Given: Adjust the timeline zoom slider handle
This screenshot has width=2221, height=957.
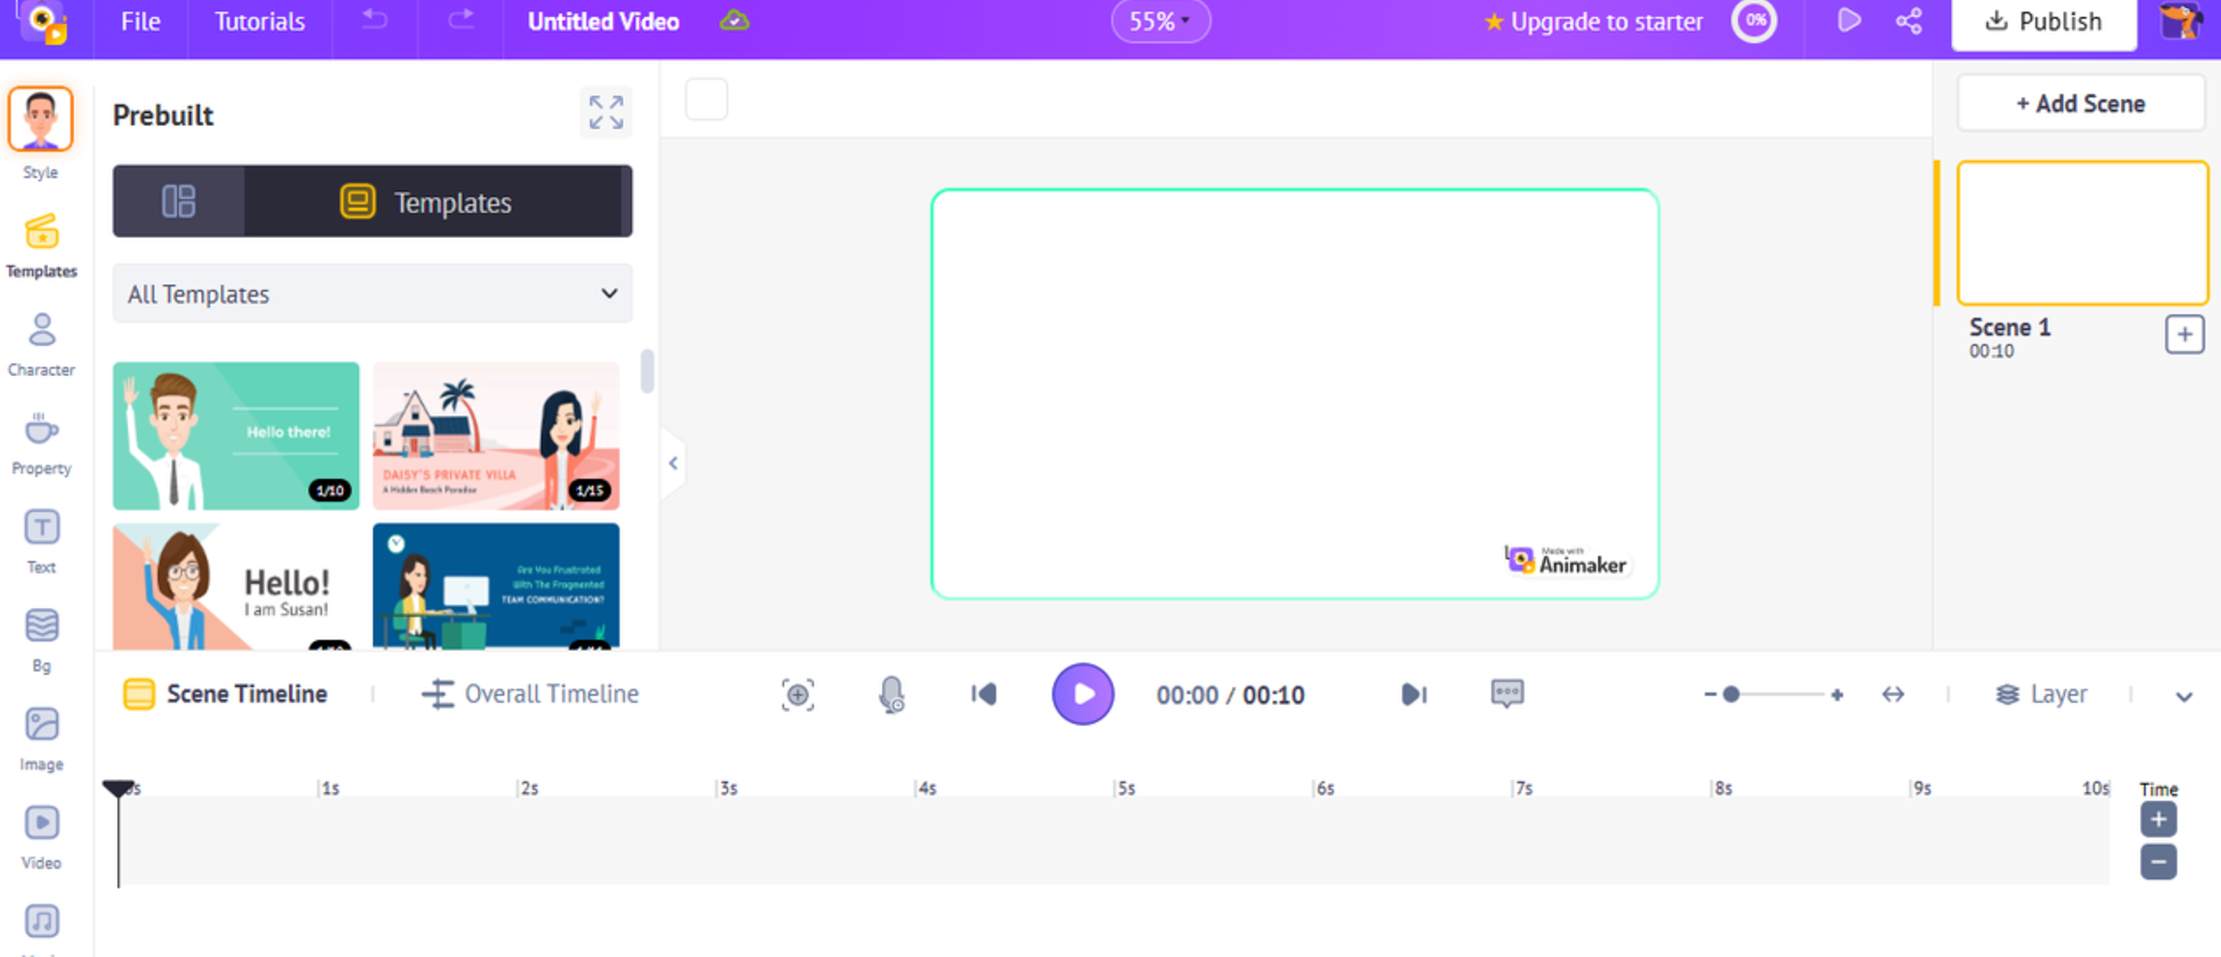Looking at the screenshot, I should tap(1731, 694).
